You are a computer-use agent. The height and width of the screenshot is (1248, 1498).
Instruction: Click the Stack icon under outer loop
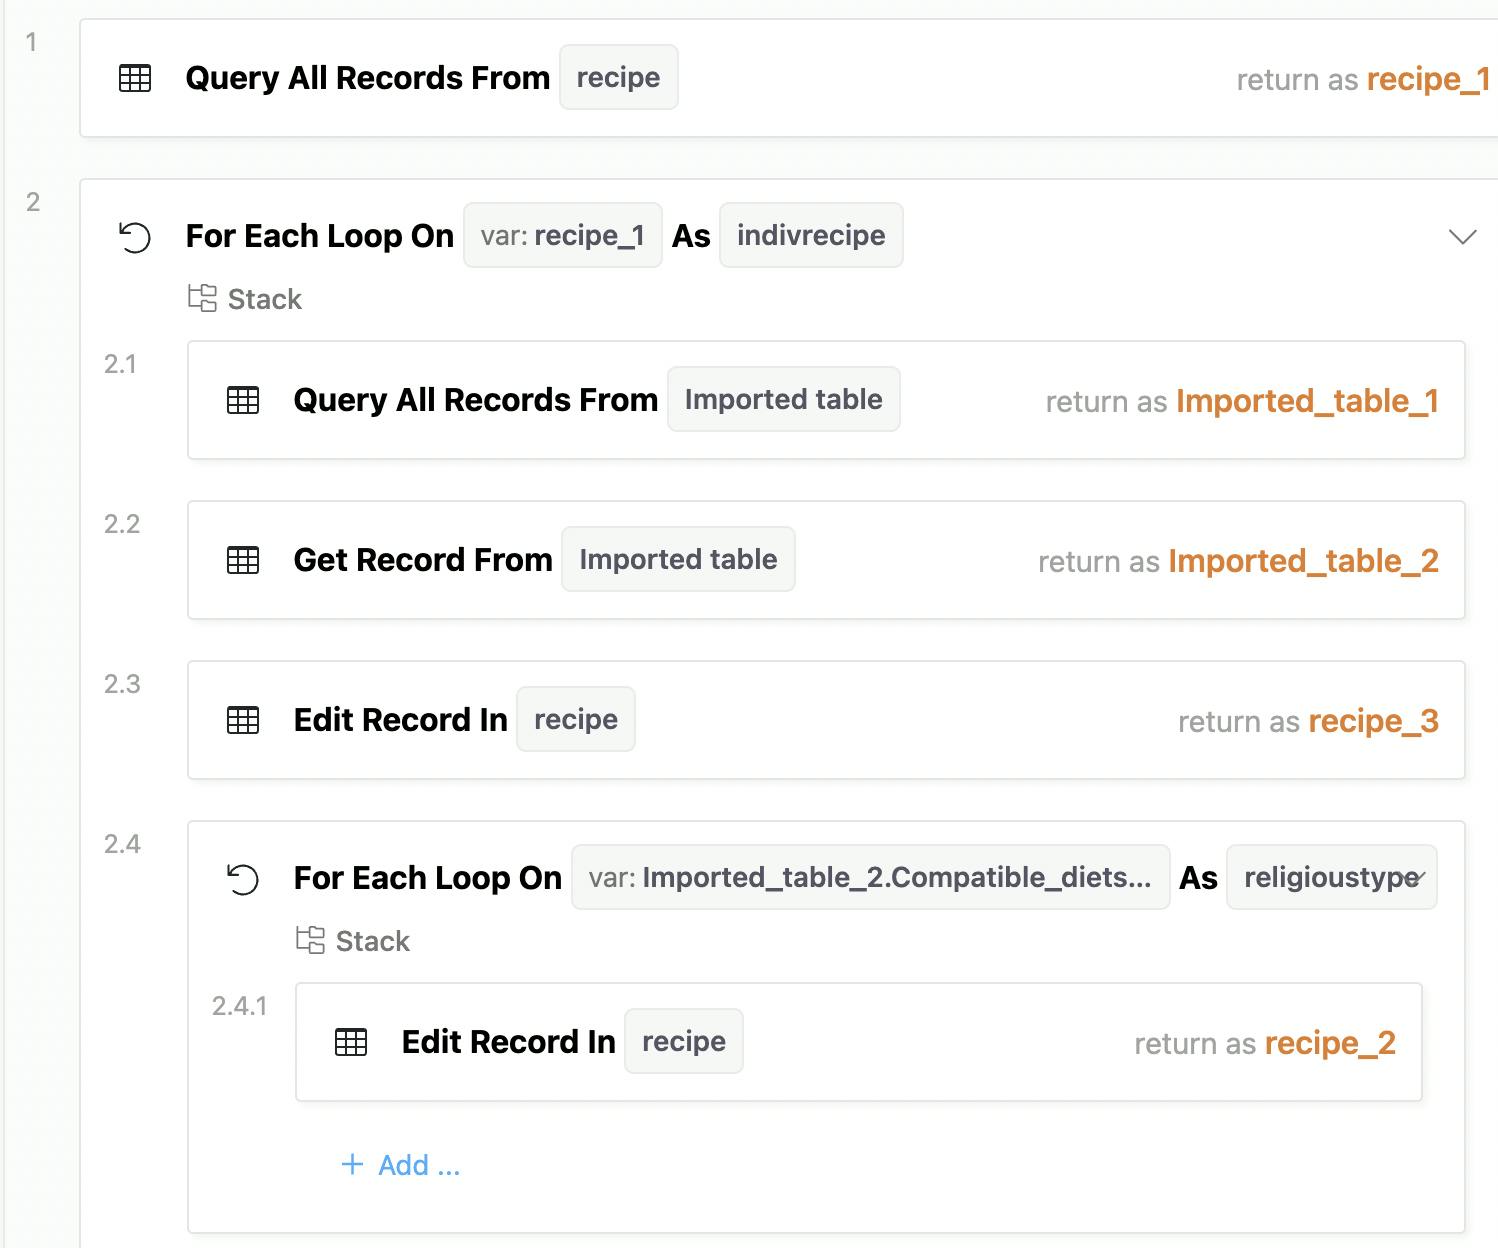coord(203,298)
